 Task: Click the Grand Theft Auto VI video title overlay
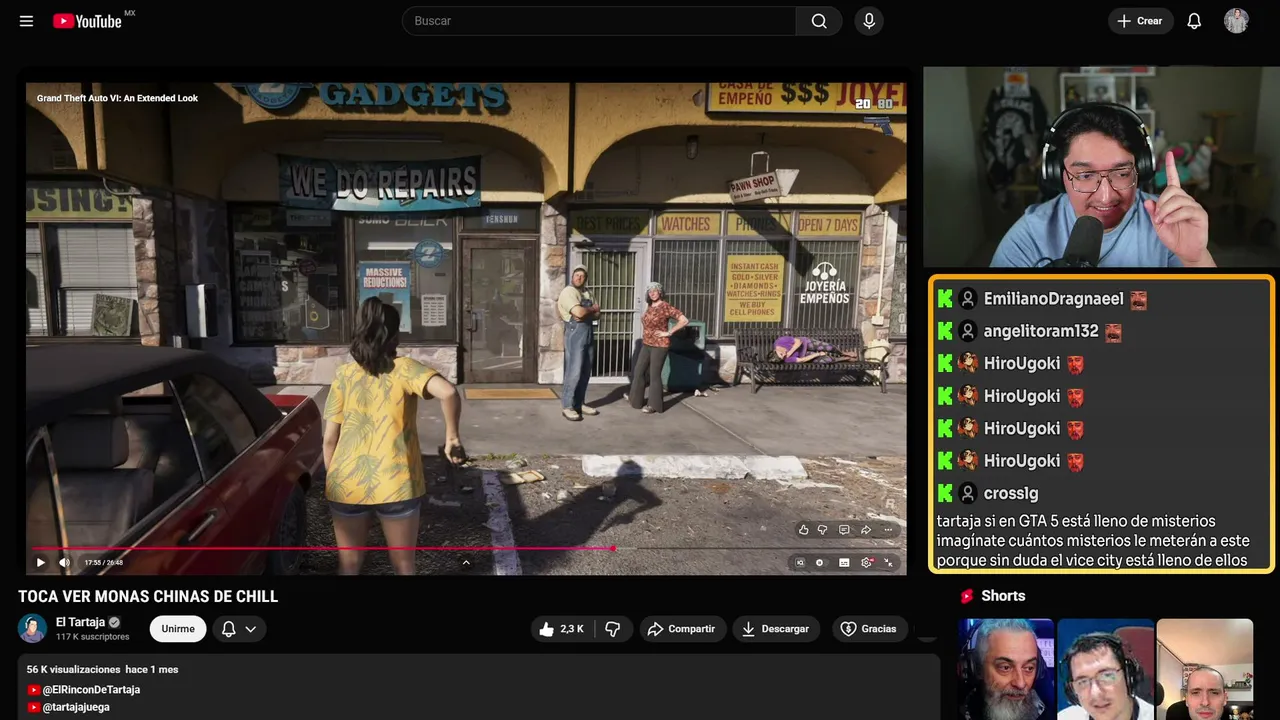click(x=117, y=98)
